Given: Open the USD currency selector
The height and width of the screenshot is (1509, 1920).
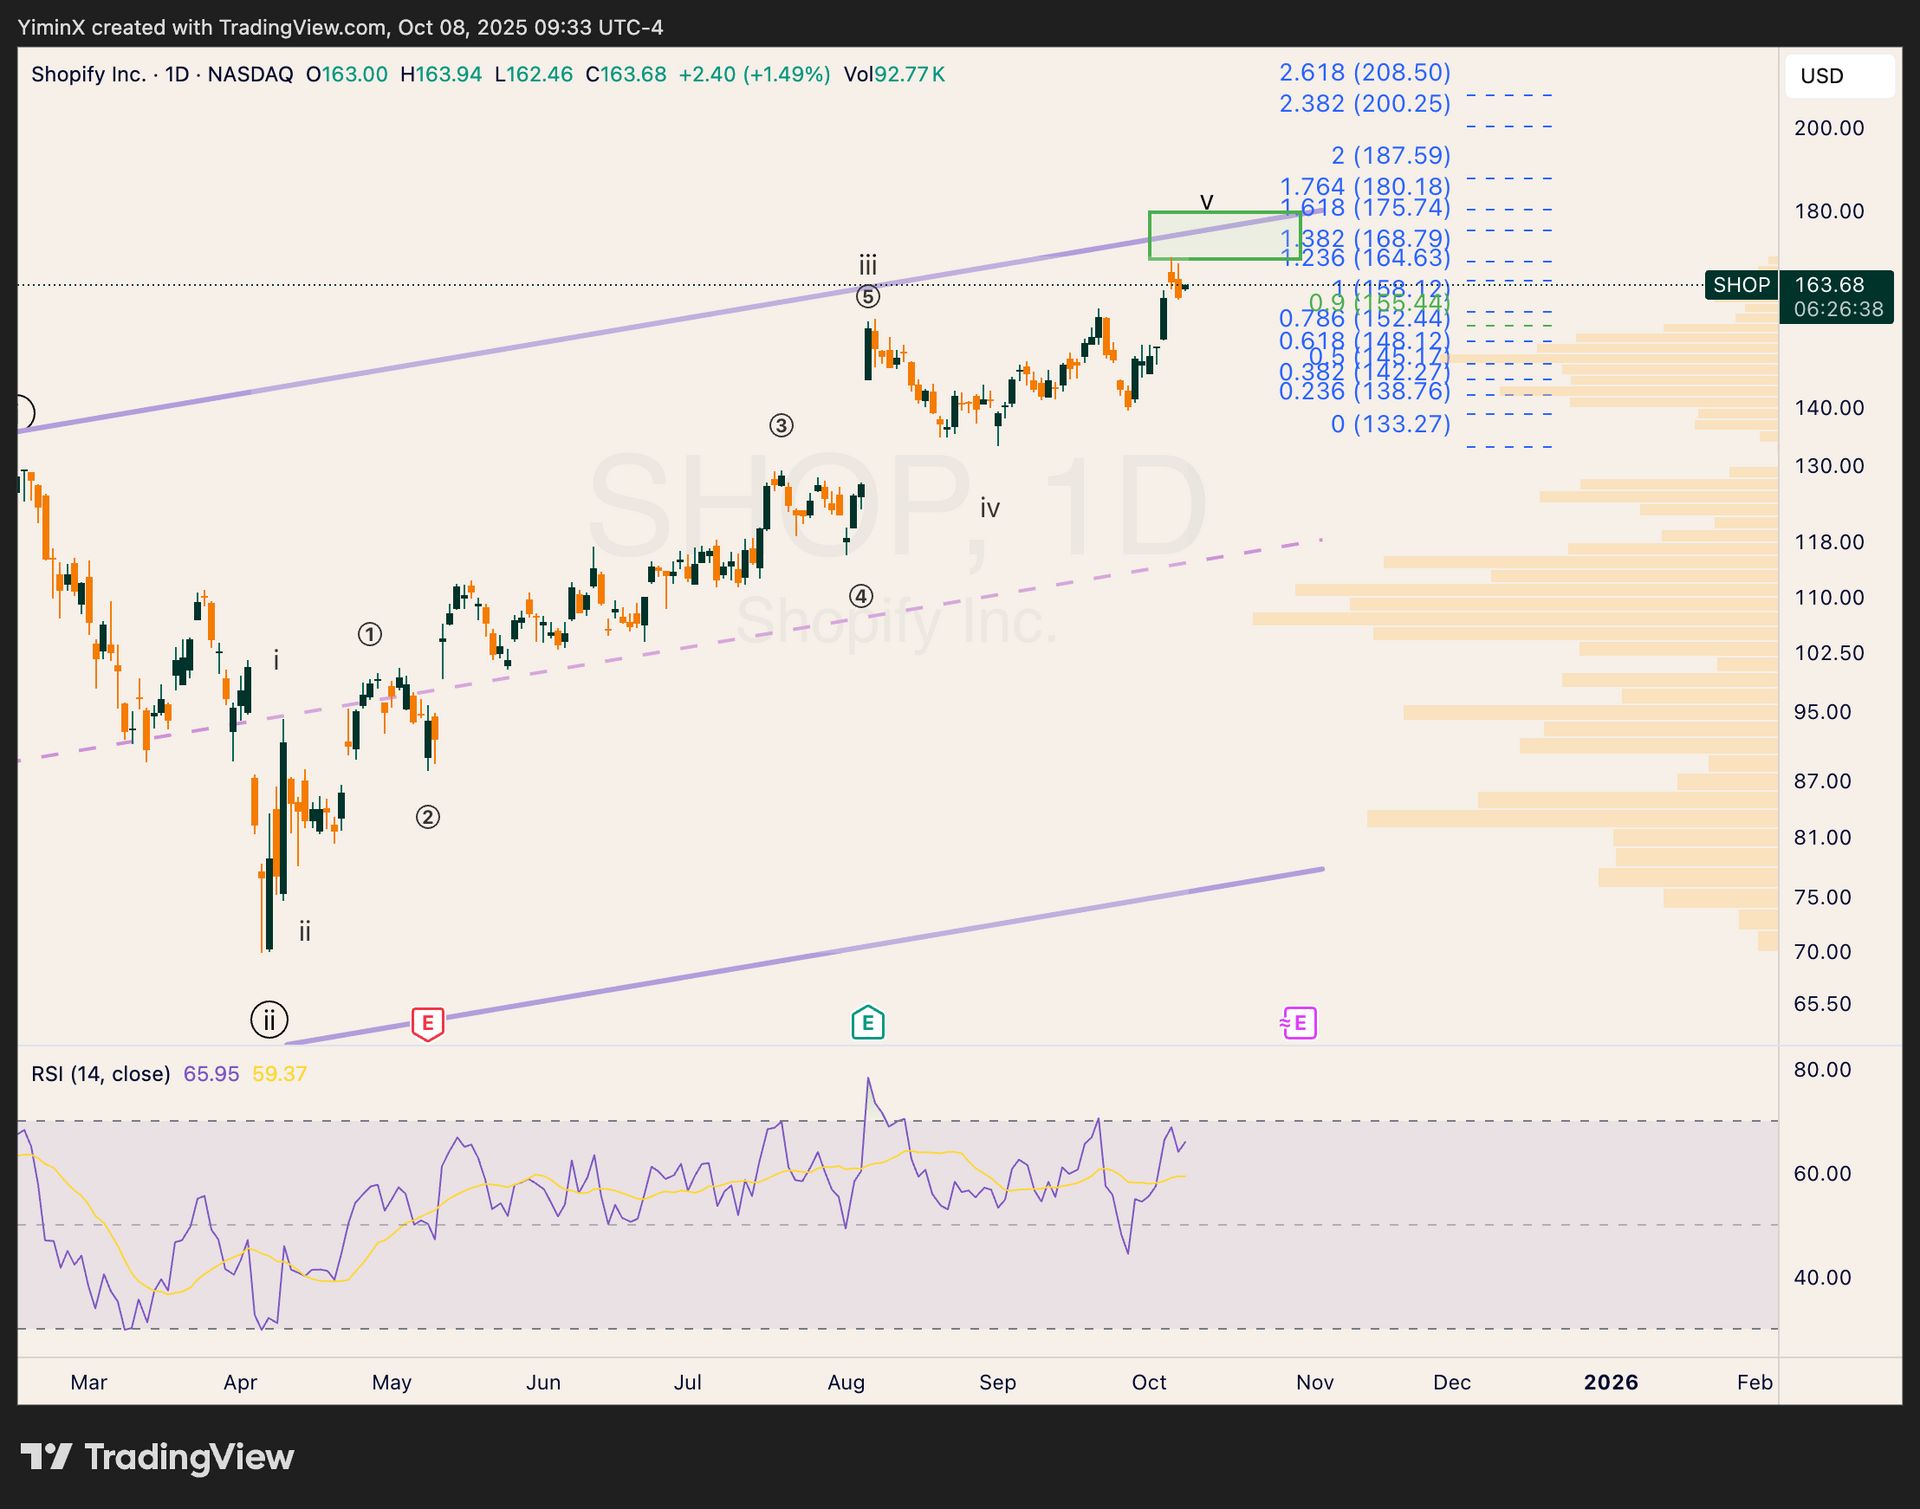Looking at the screenshot, I should click(1838, 76).
